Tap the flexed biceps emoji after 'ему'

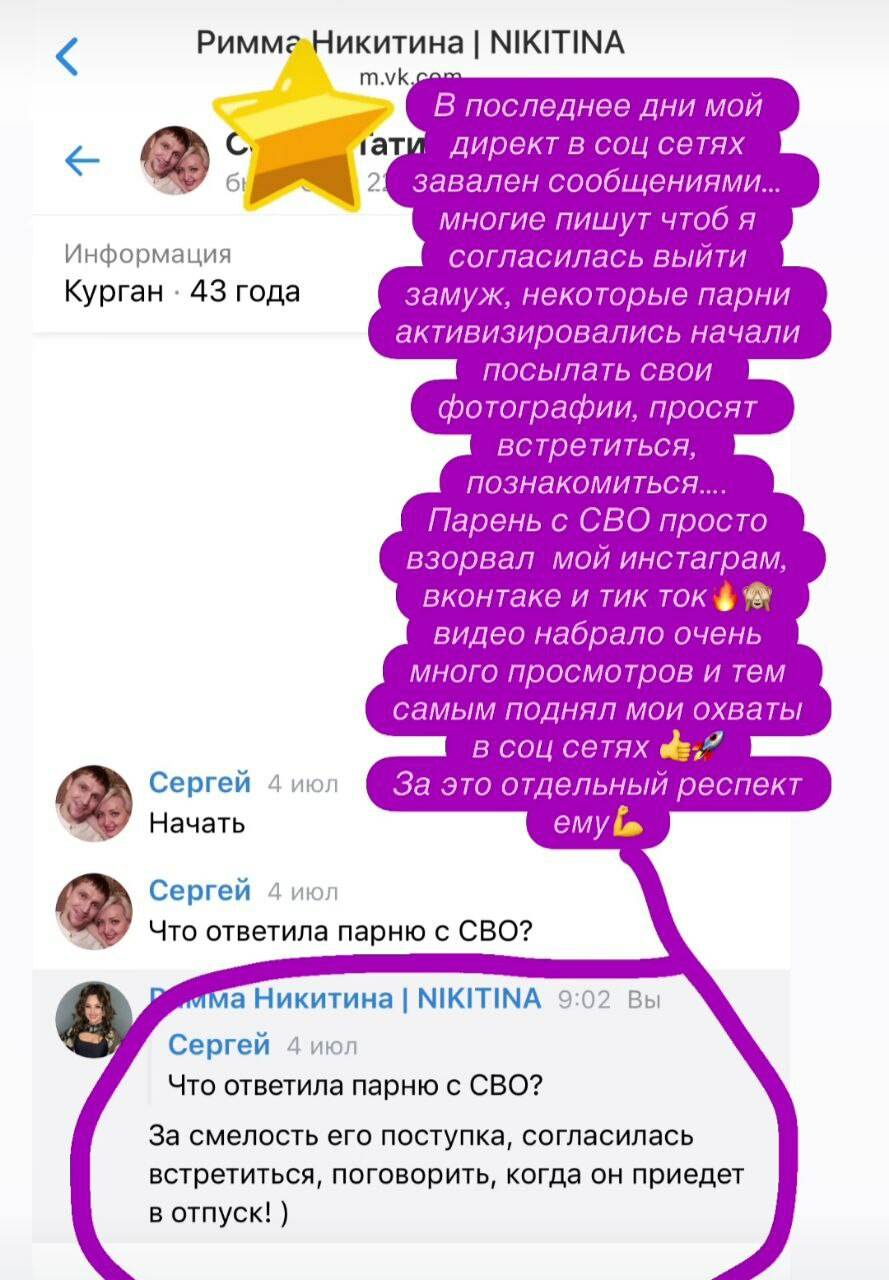[x=628, y=824]
